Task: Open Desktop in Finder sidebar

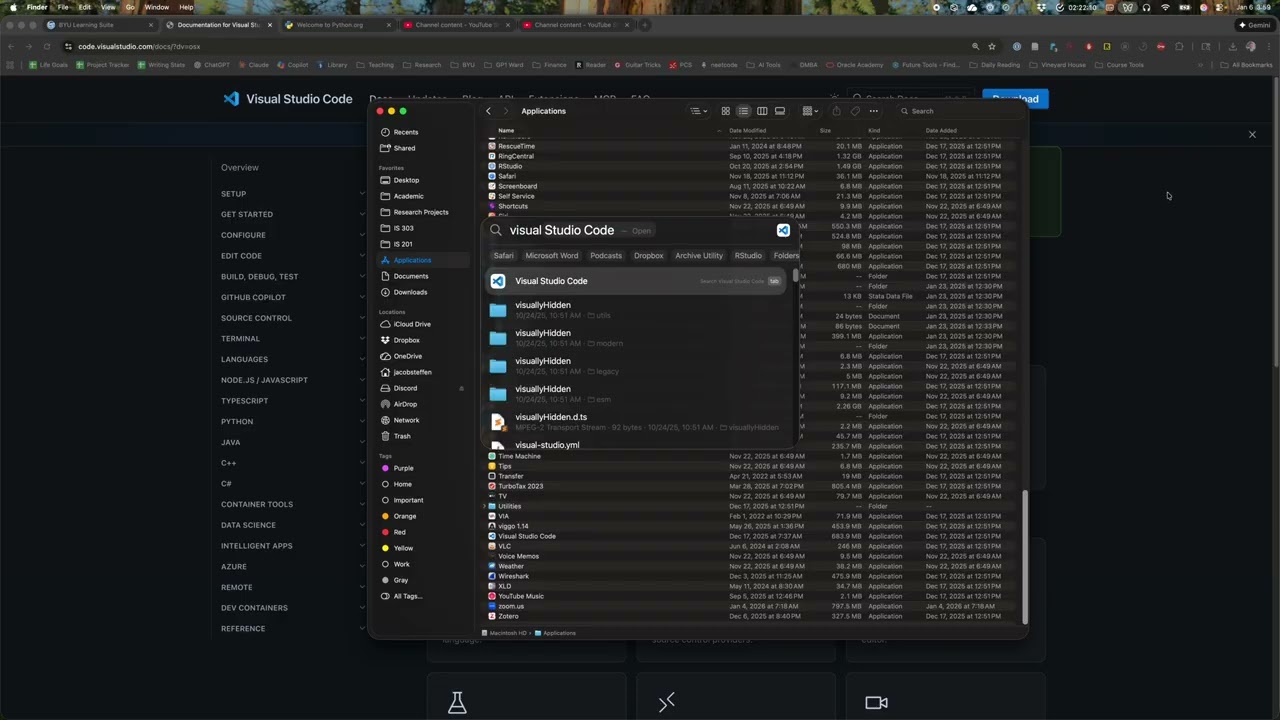Action: [406, 180]
